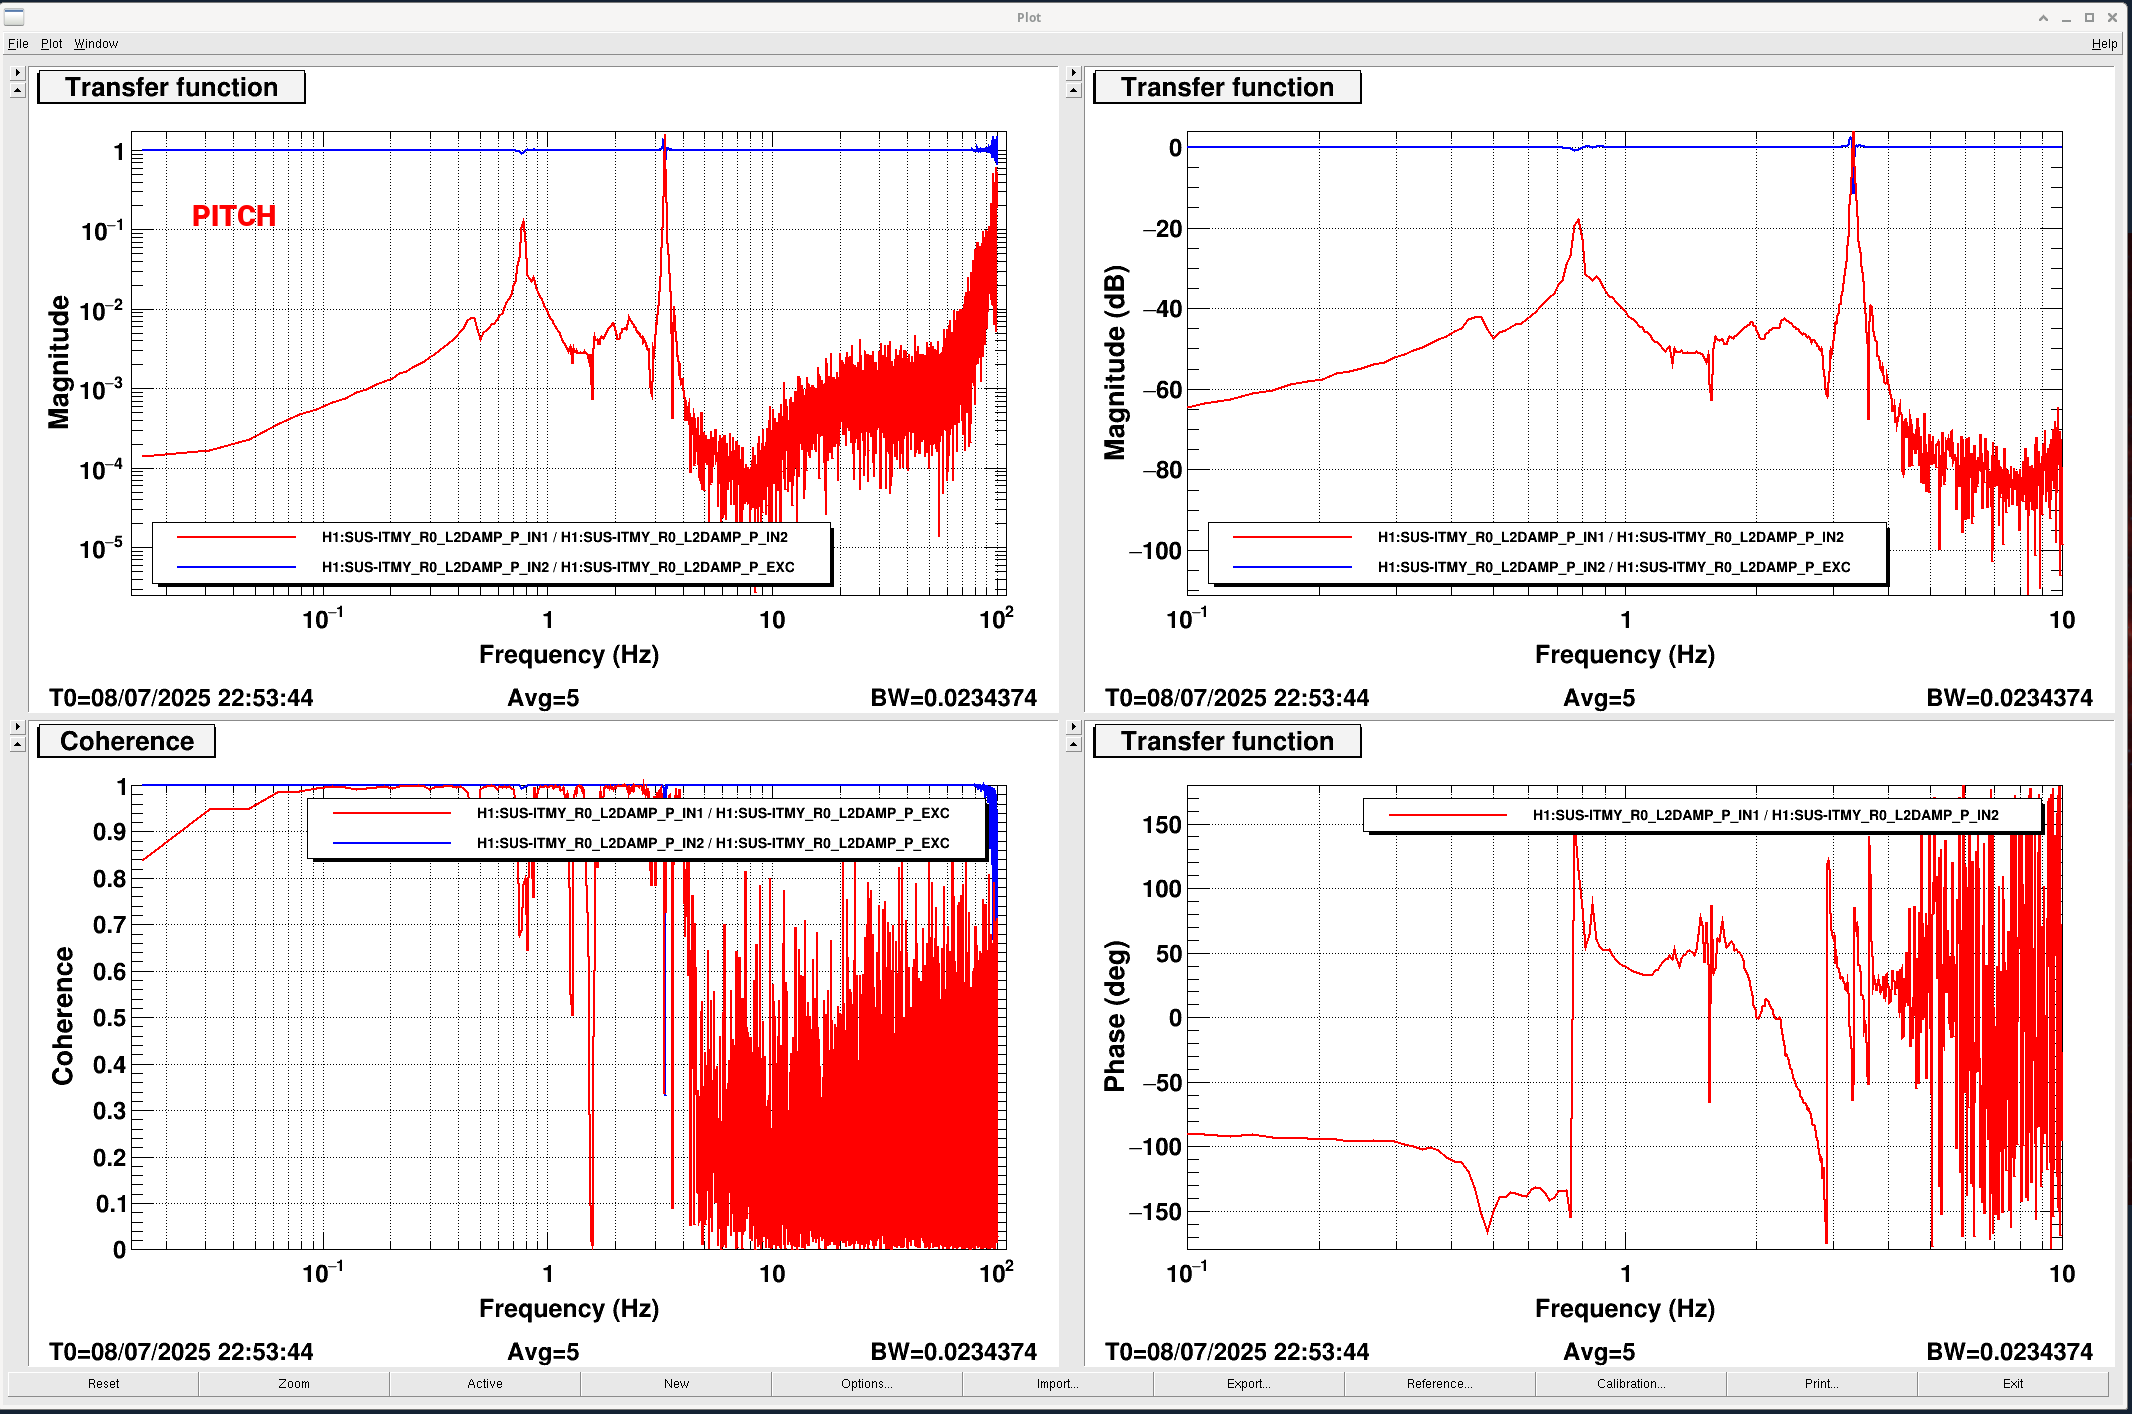The height and width of the screenshot is (1414, 2132).
Task: Open the File menu
Action: coord(18,44)
